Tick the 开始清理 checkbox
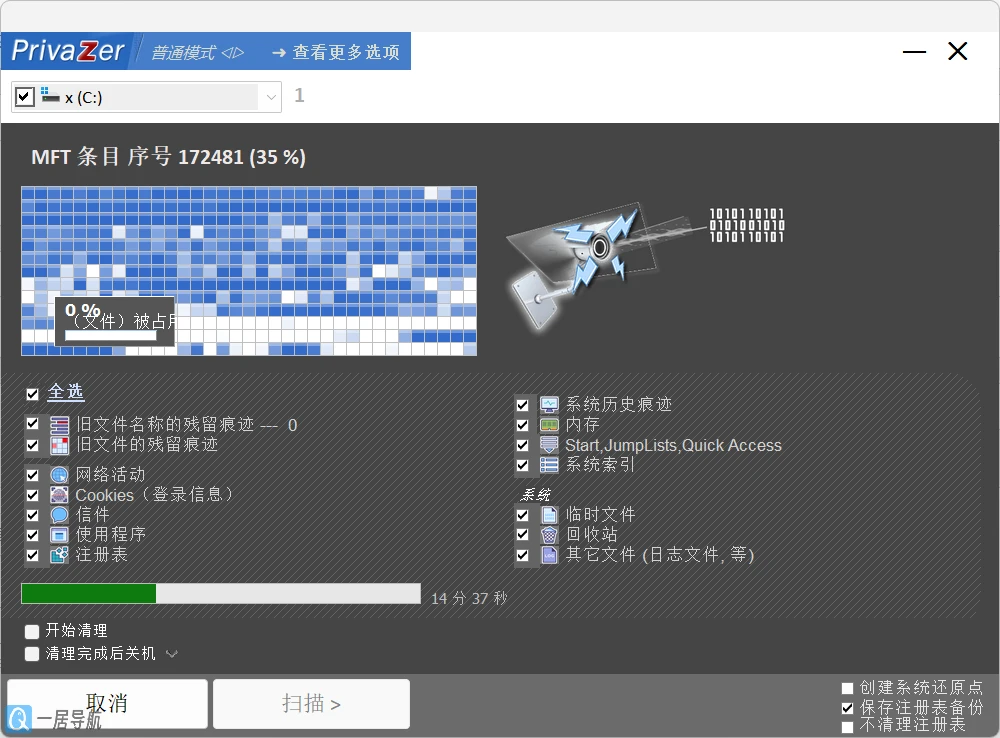 pyautogui.click(x=33, y=631)
